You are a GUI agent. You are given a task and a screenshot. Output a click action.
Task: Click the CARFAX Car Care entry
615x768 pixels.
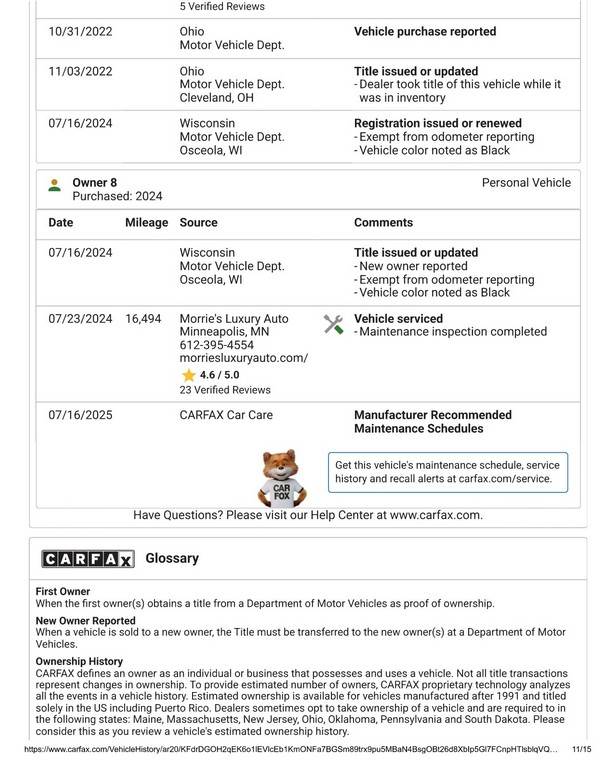(226, 415)
